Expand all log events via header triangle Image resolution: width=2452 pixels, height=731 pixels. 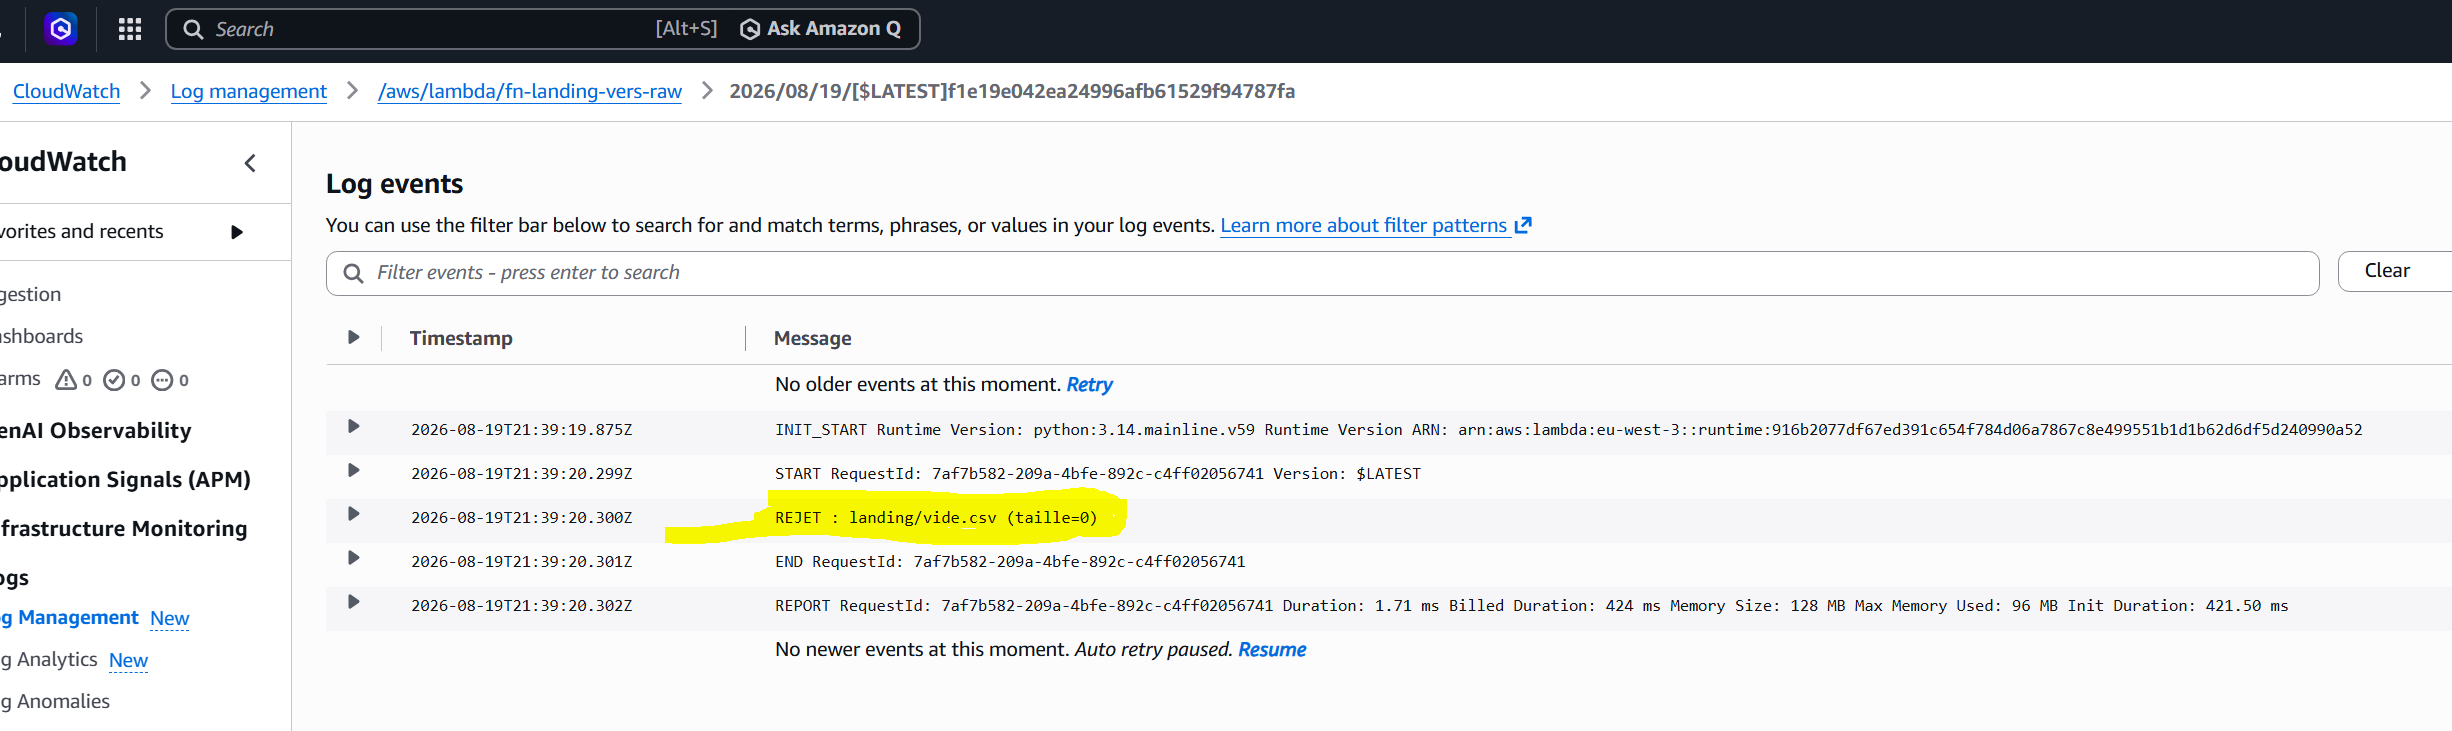click(x=353, y=337)
